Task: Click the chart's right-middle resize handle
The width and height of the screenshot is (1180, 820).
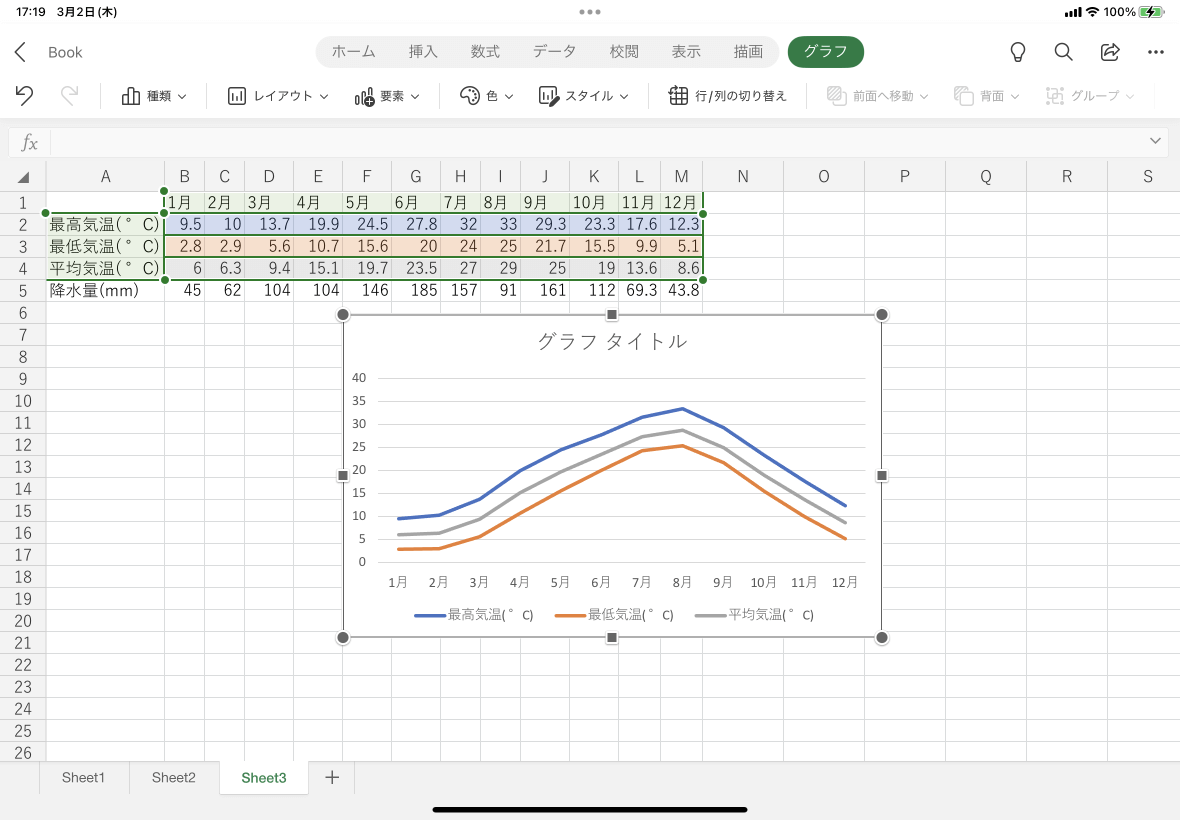Action: (x=882, y=475)
